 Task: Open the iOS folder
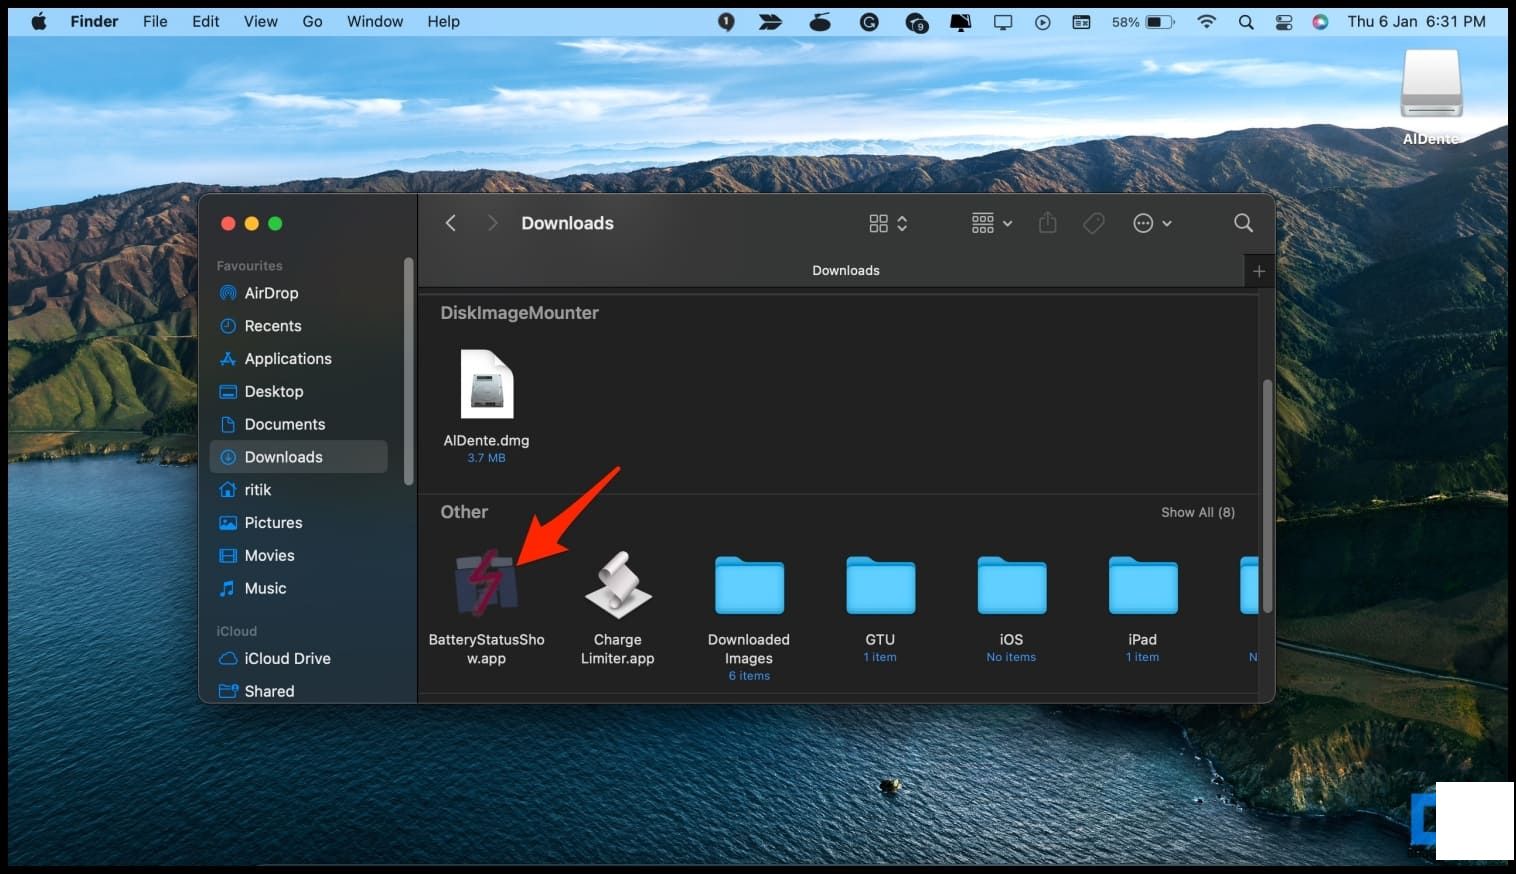click(x=1011, y=585)
